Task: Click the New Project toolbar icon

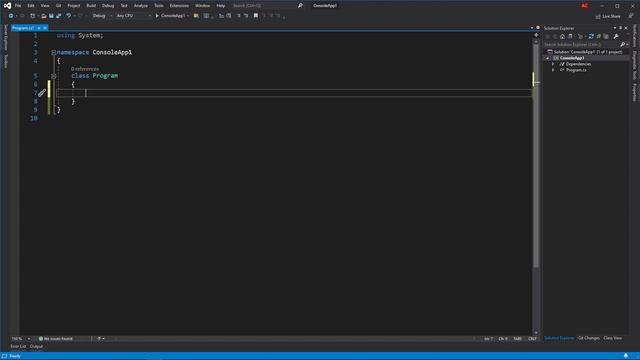Action: 33,16
